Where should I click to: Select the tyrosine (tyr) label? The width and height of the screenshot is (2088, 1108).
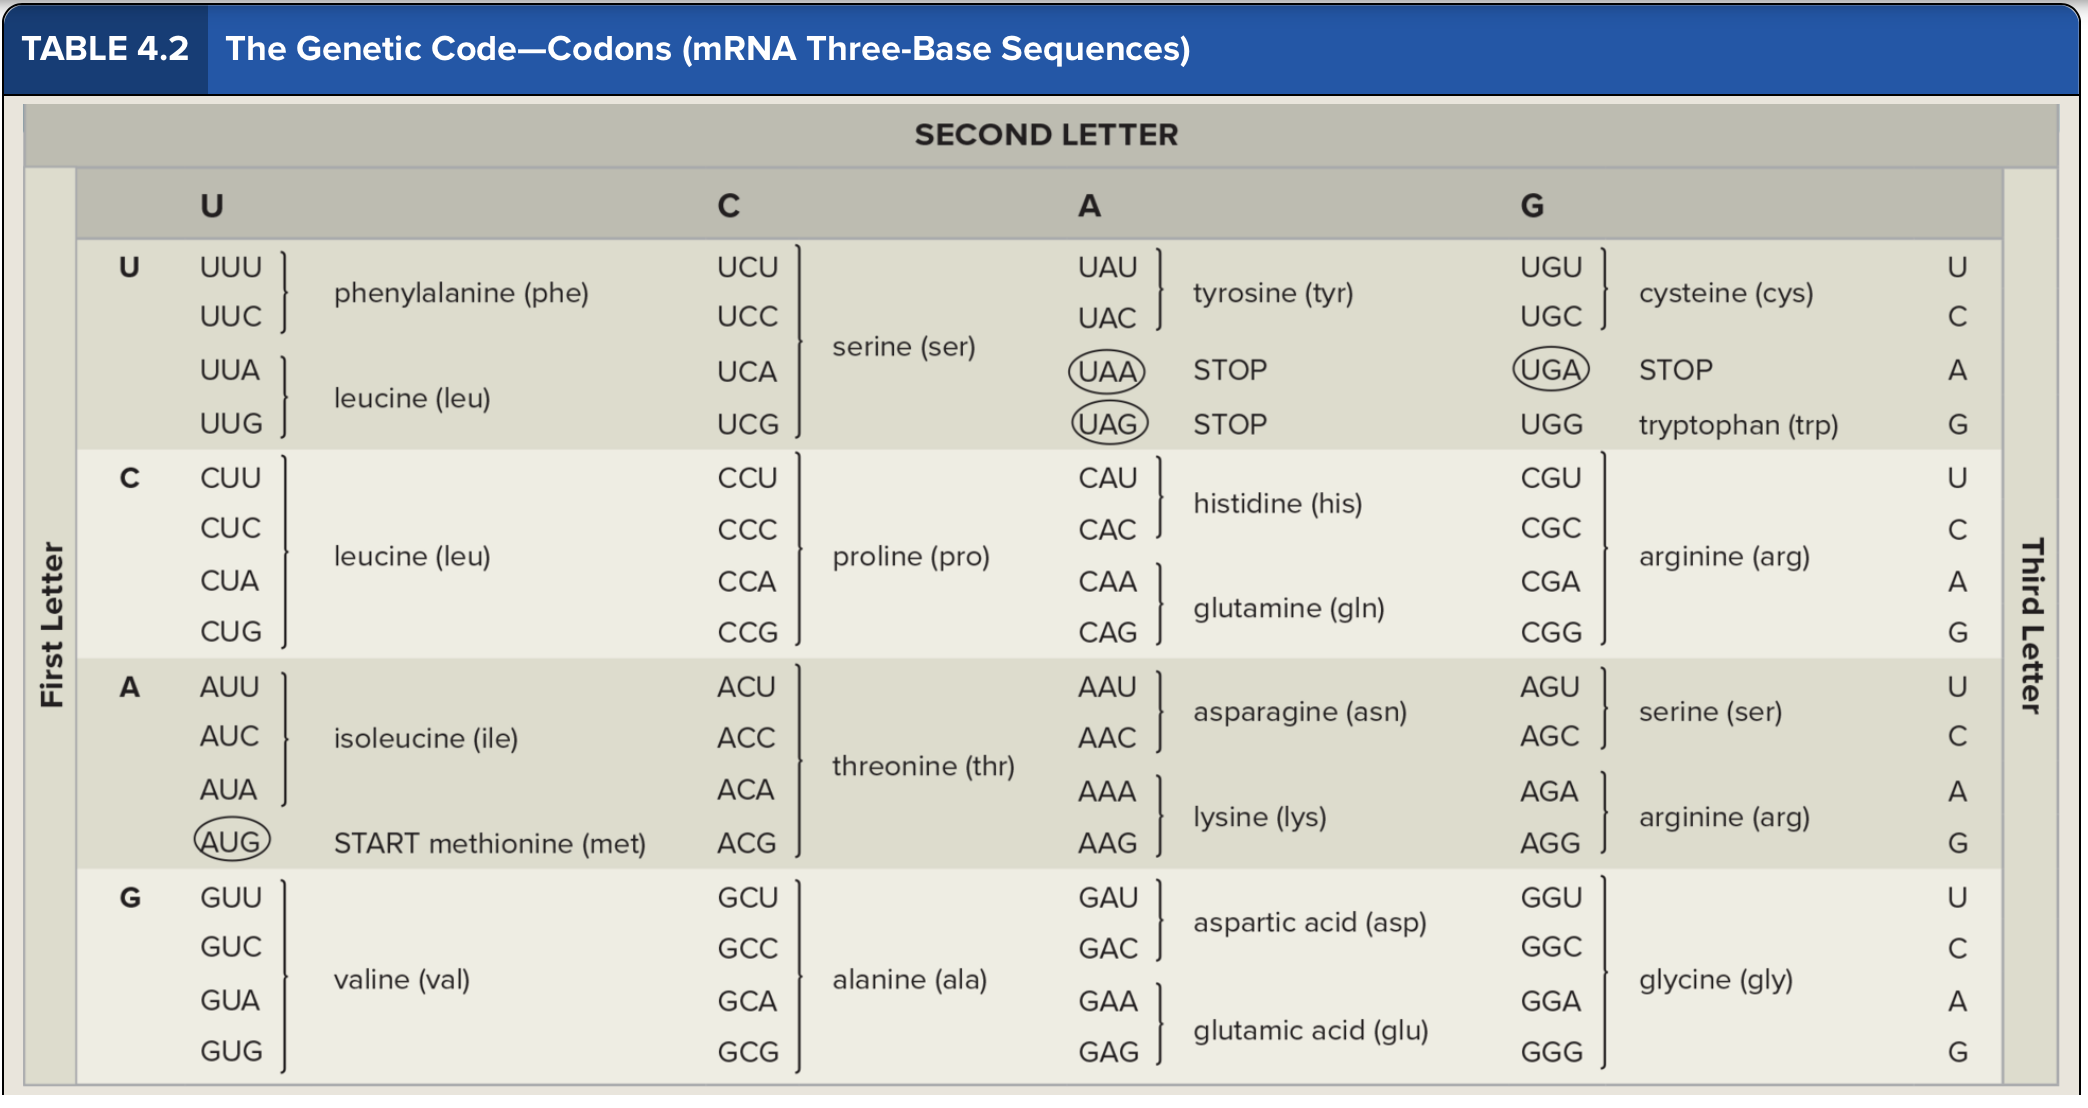coord(1273,293)
